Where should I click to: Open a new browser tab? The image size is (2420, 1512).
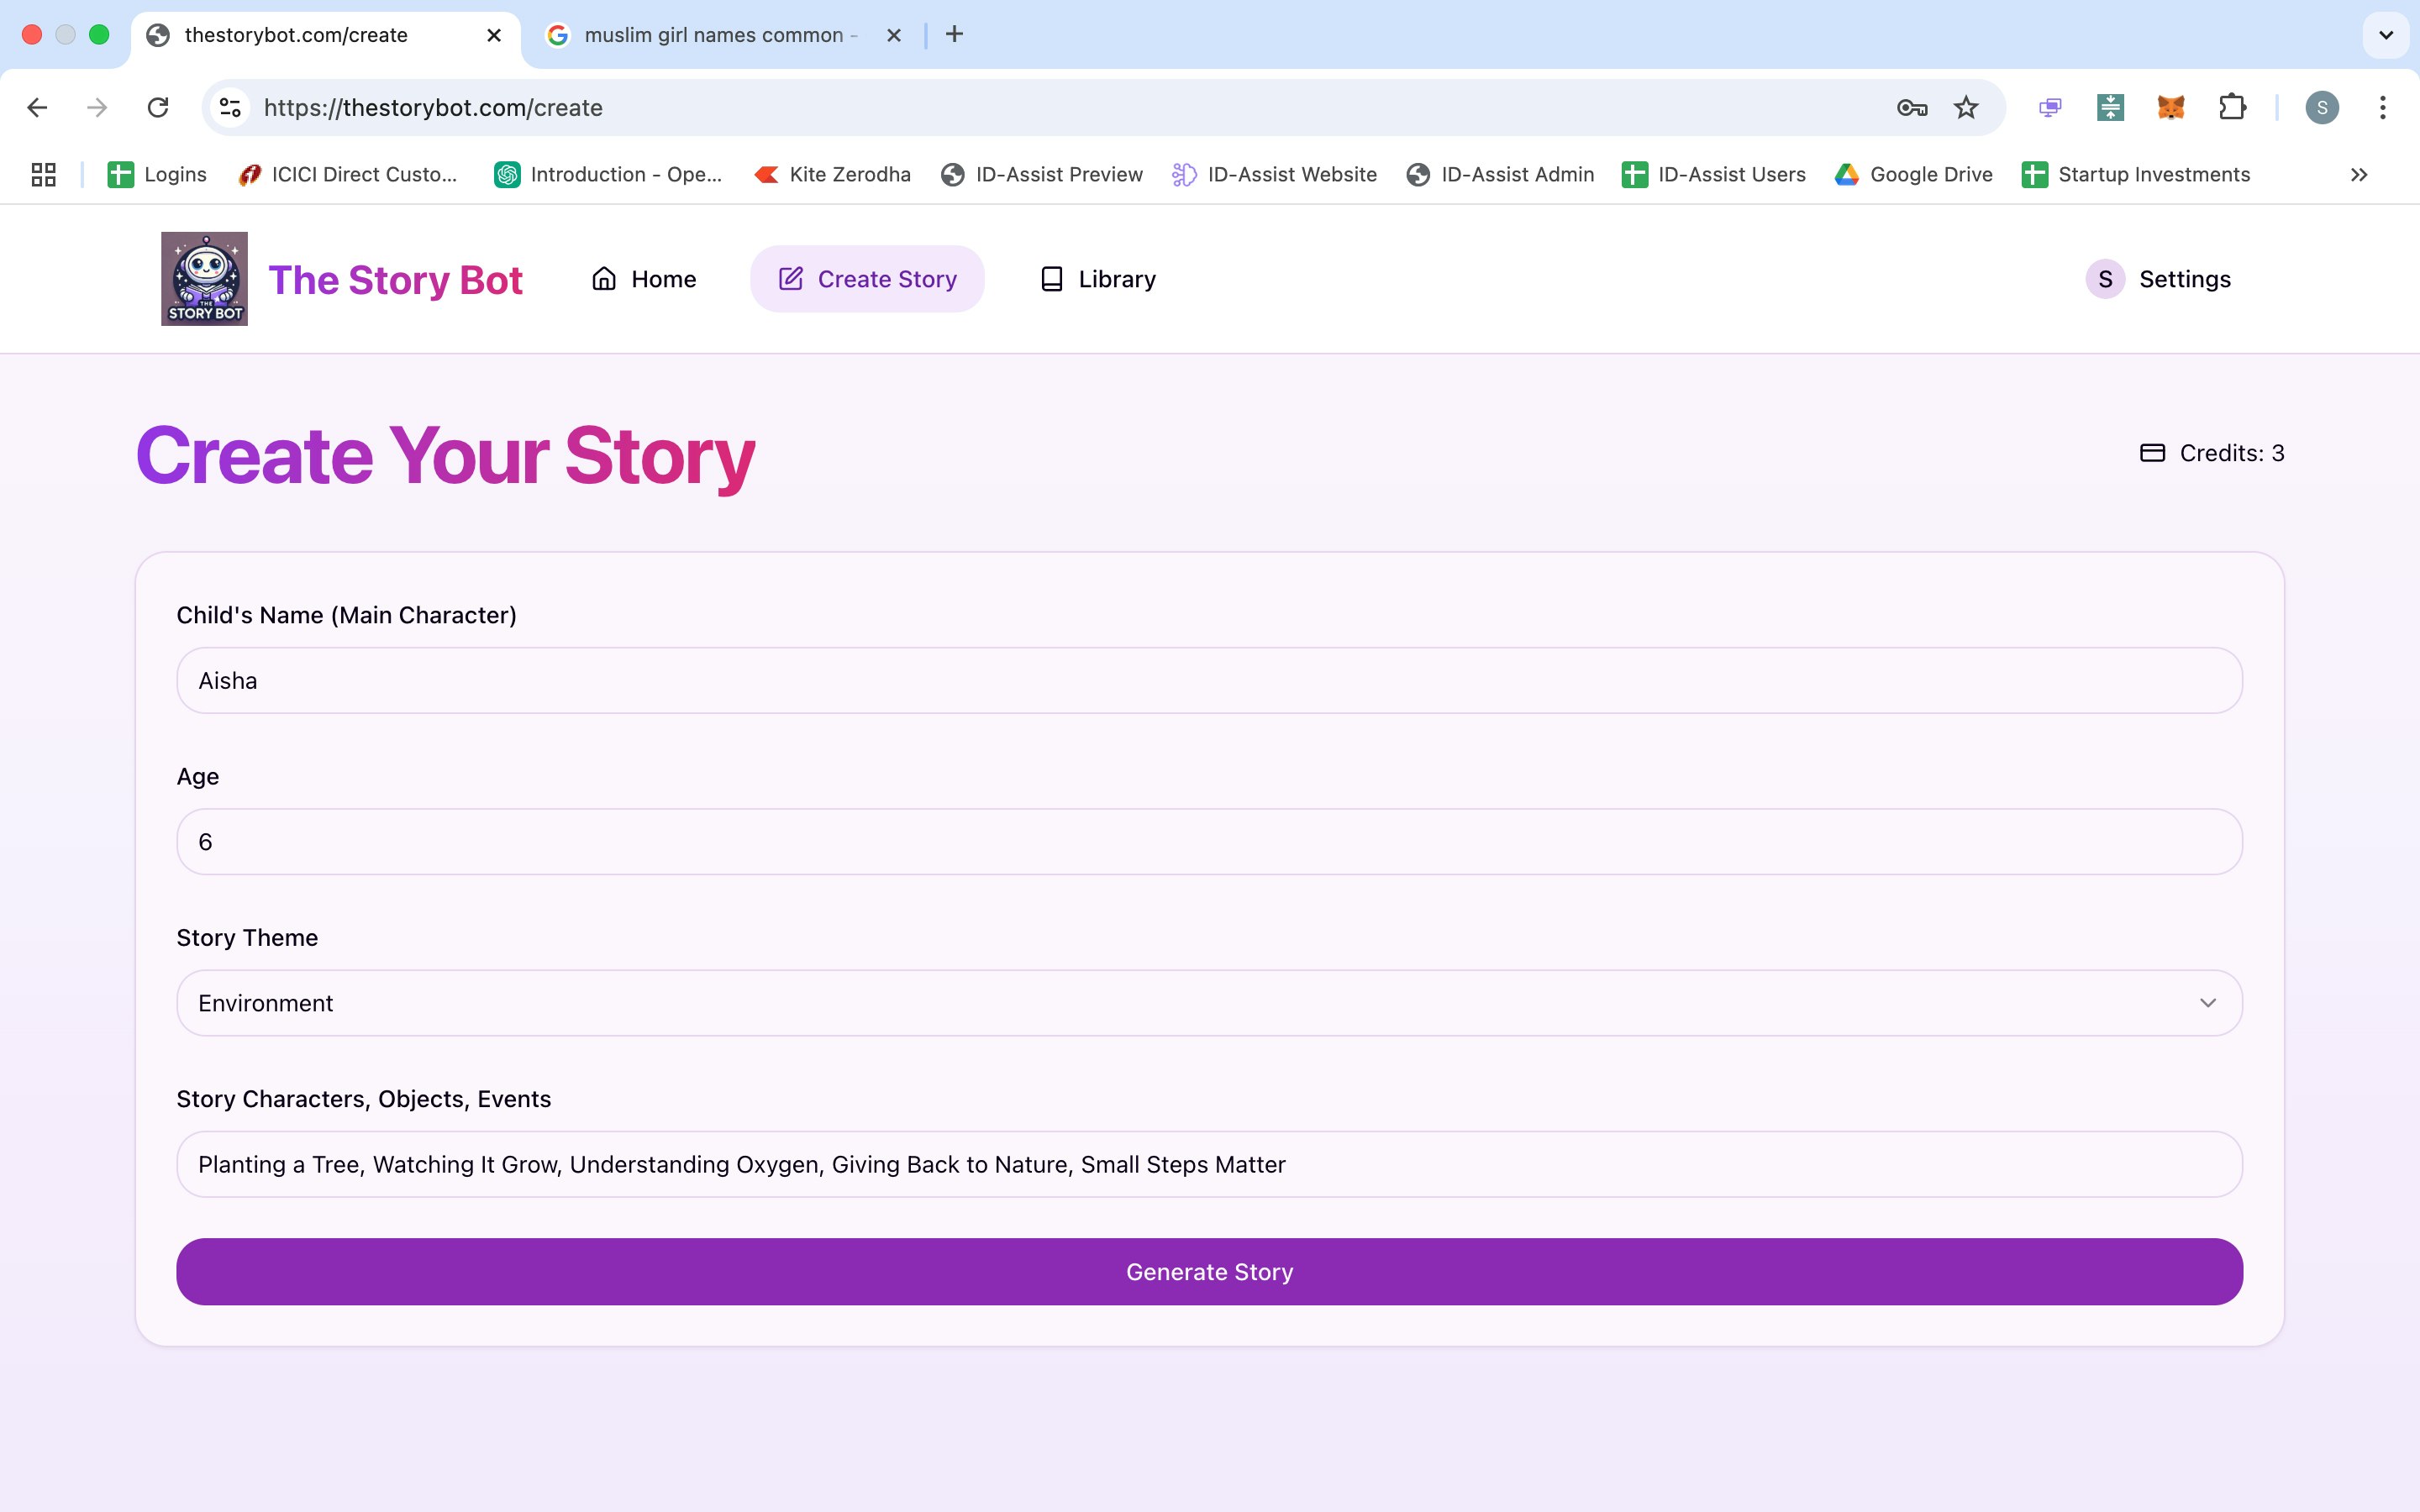coord(954,35)
